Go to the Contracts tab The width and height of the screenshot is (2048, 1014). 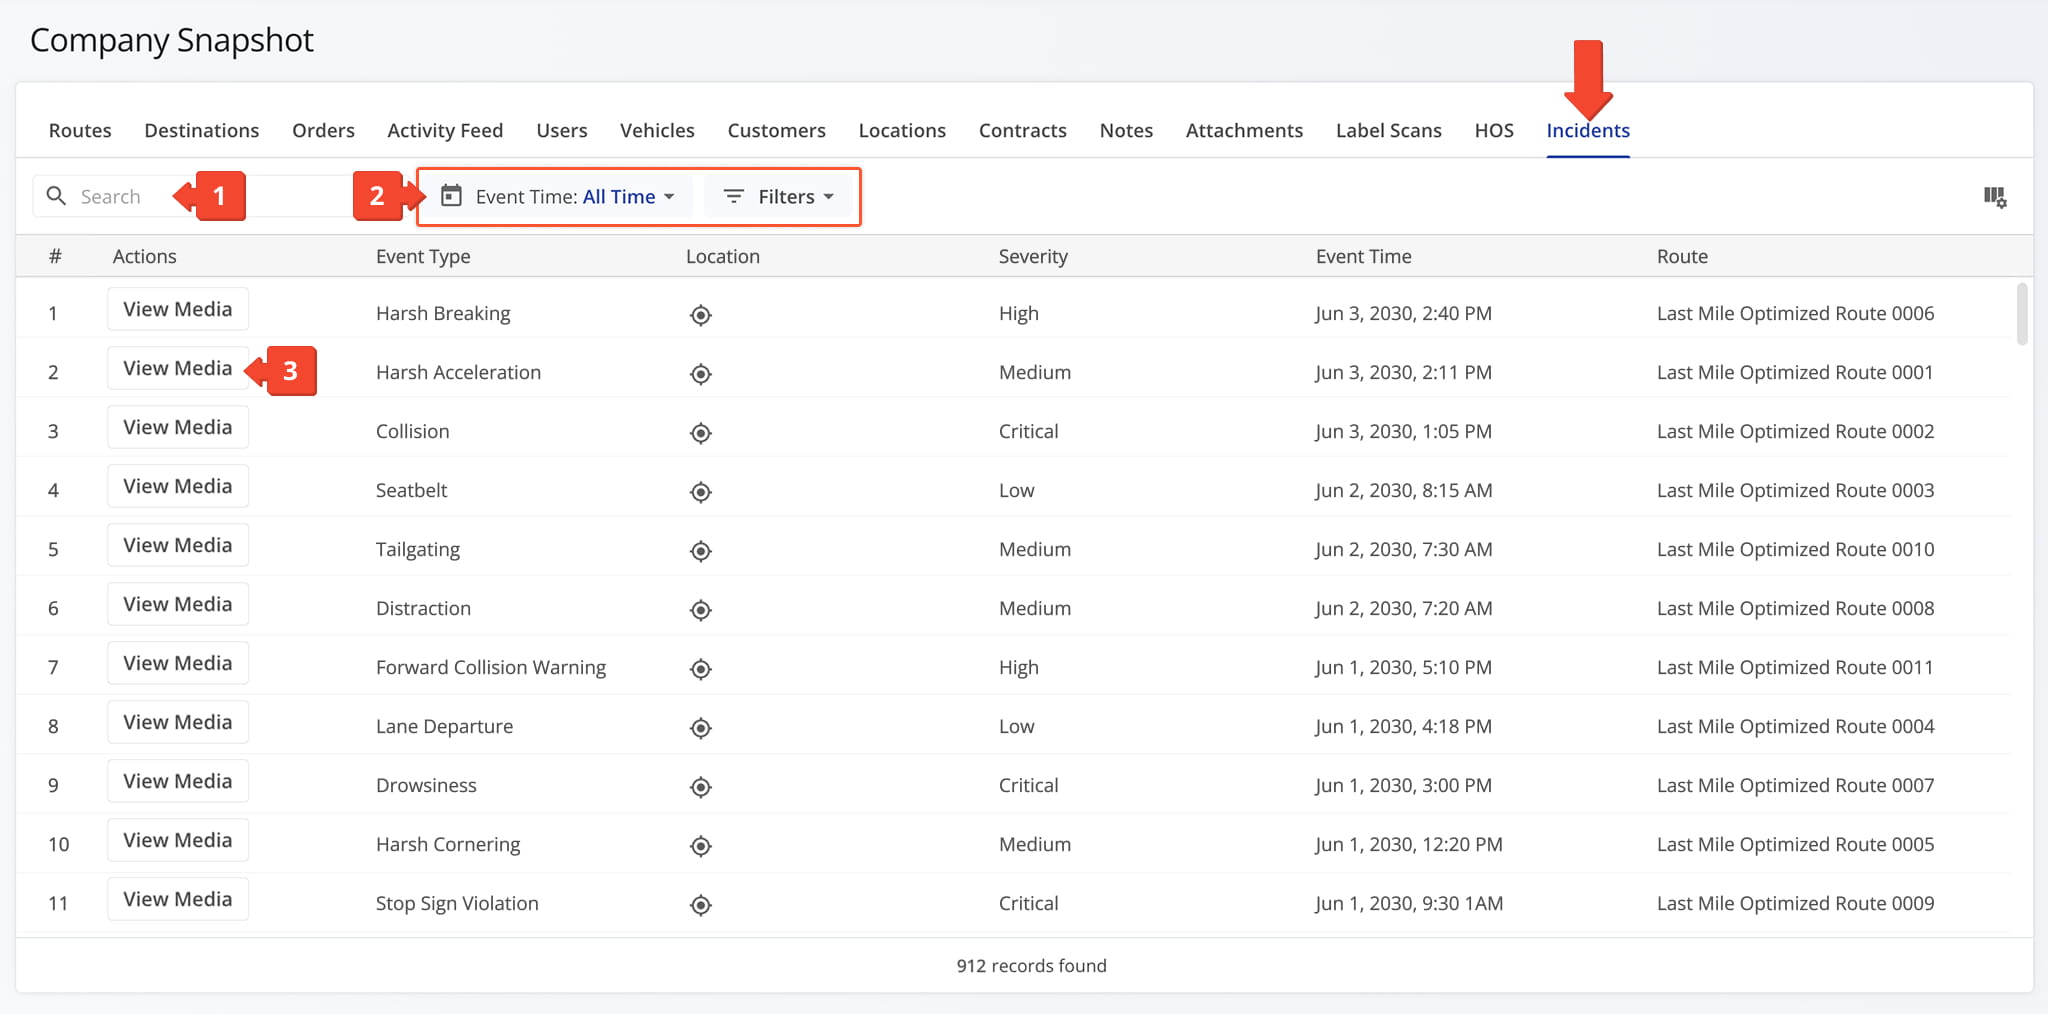click(x=1022, y=130)
